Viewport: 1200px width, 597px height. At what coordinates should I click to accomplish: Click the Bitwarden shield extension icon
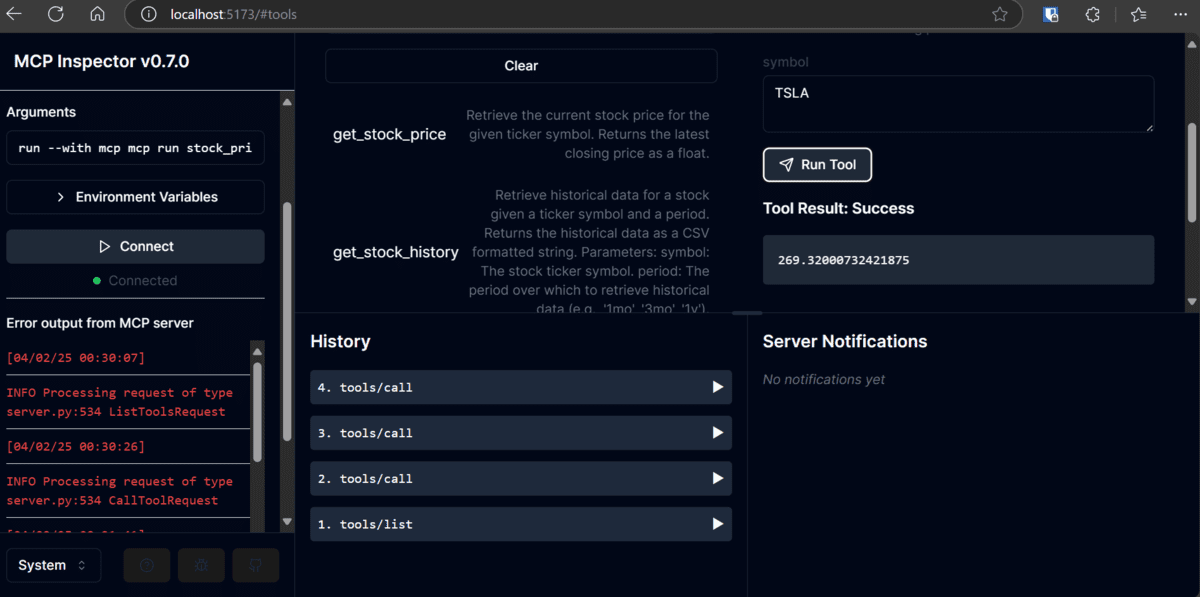pyautogui.click(x=1051, y=15)
